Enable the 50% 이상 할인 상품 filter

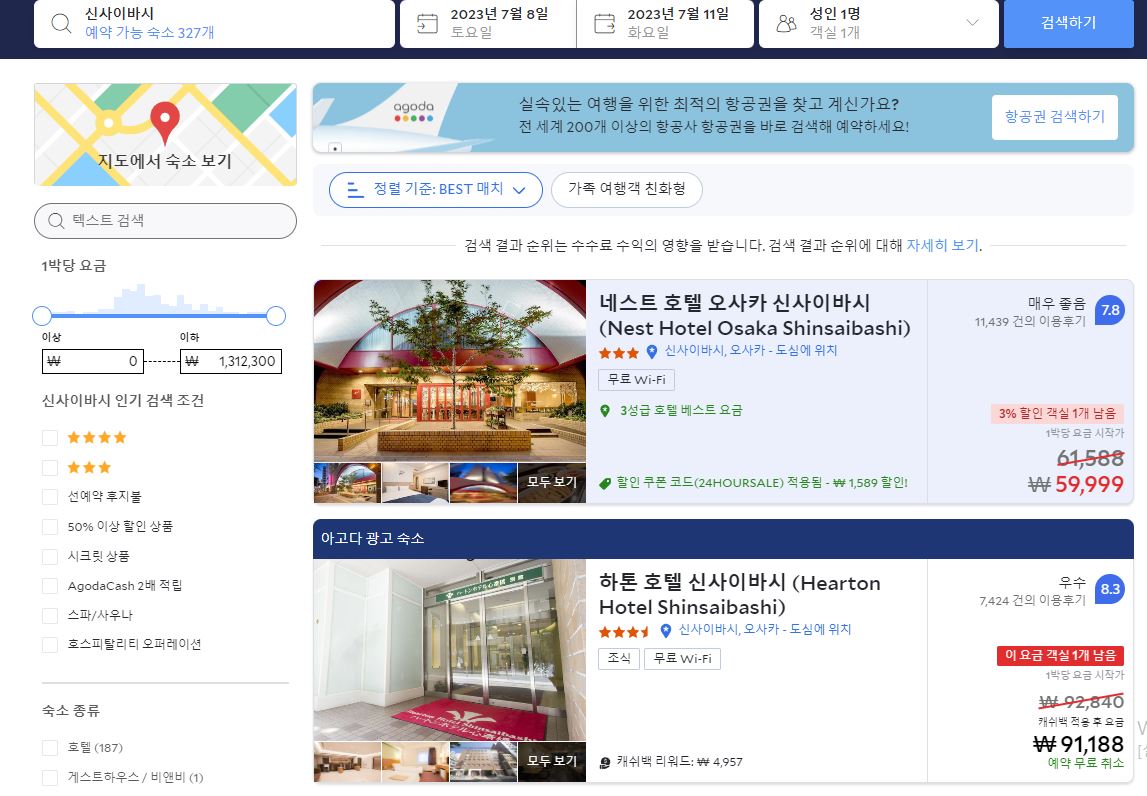pyautogui.click(x=50, y=527)
